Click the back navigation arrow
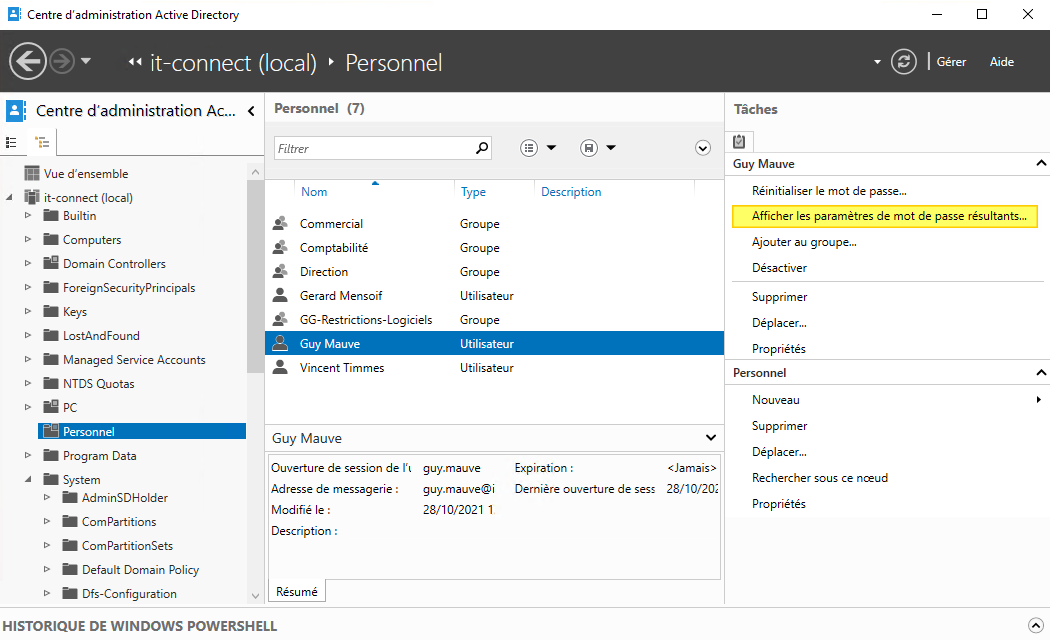The image size is (1050, 640). click(x=27, y=61)
